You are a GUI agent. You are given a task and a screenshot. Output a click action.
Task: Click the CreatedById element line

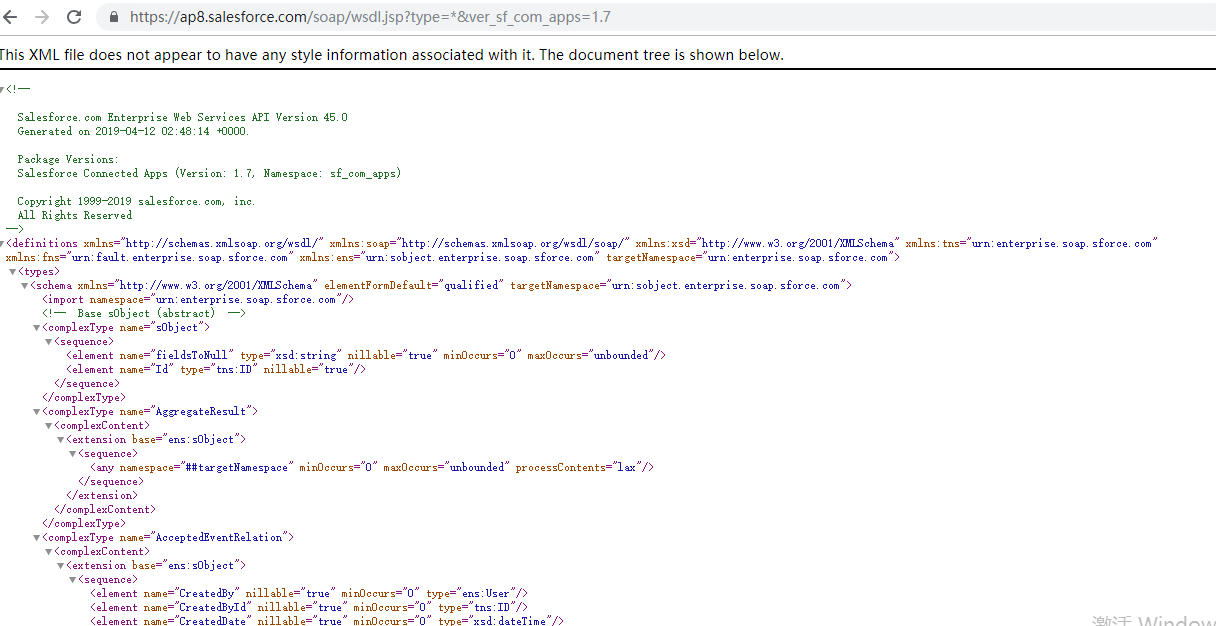309,607
